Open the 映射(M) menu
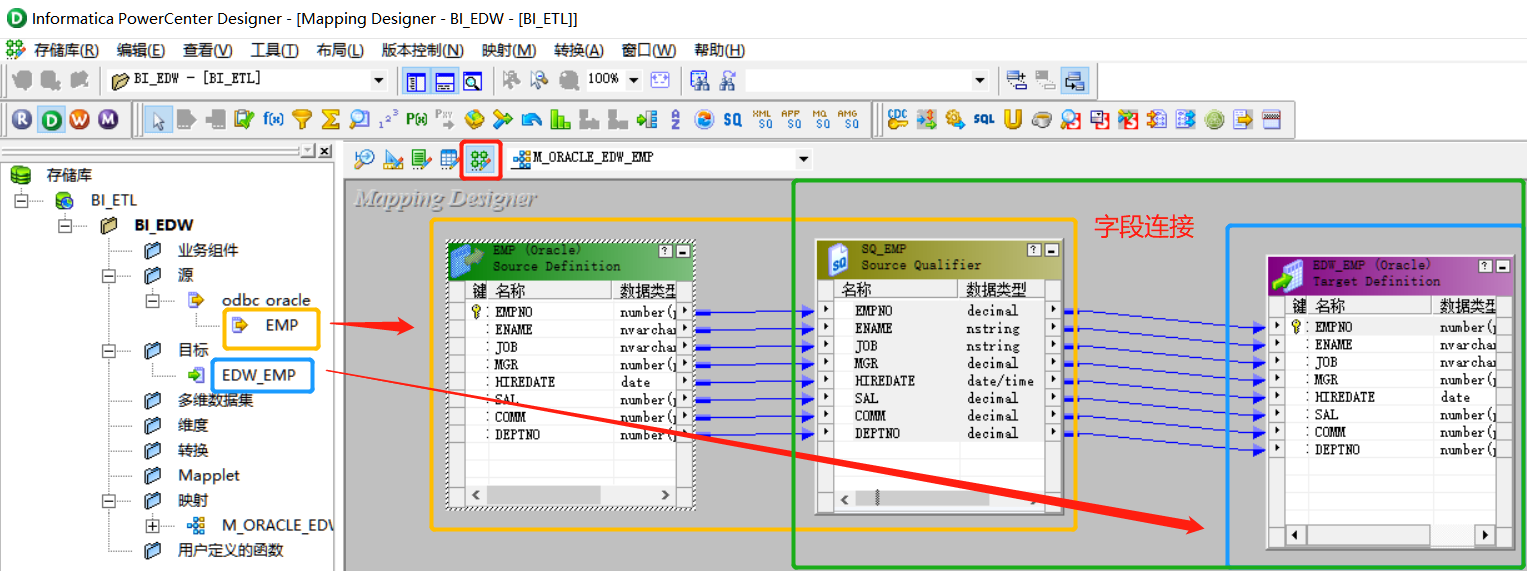The image size is (1527, 571). point(509,50)
